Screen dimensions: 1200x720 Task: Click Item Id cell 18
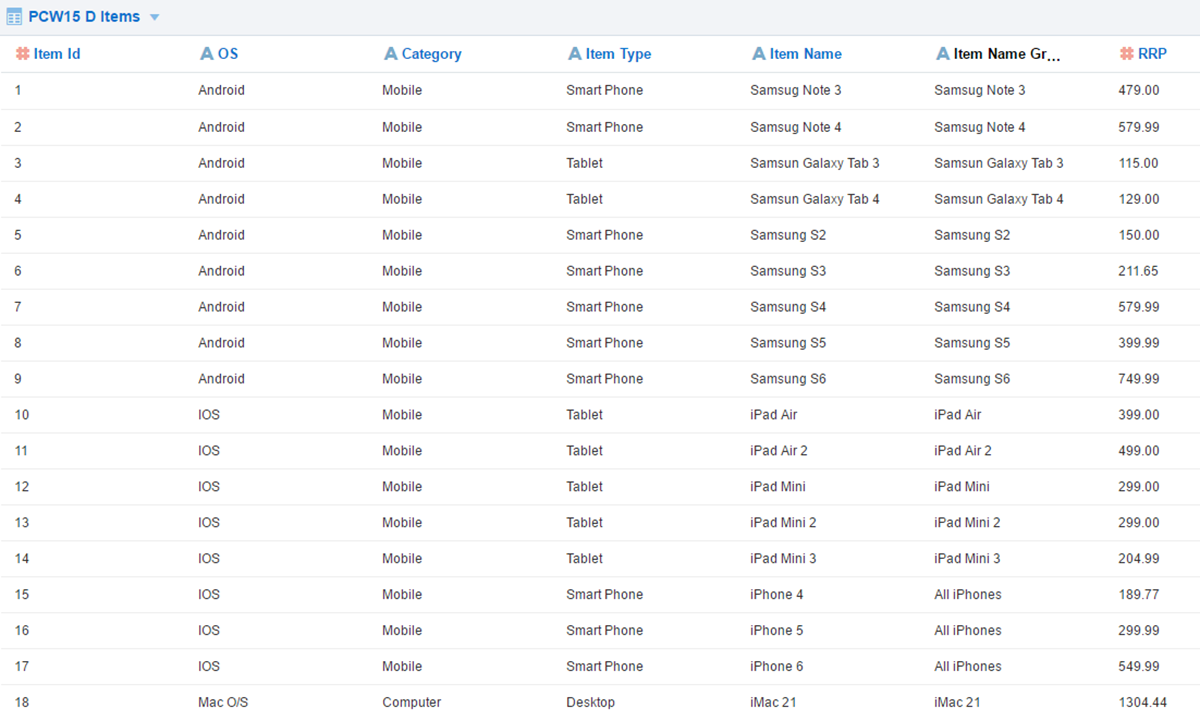(22, 703)
